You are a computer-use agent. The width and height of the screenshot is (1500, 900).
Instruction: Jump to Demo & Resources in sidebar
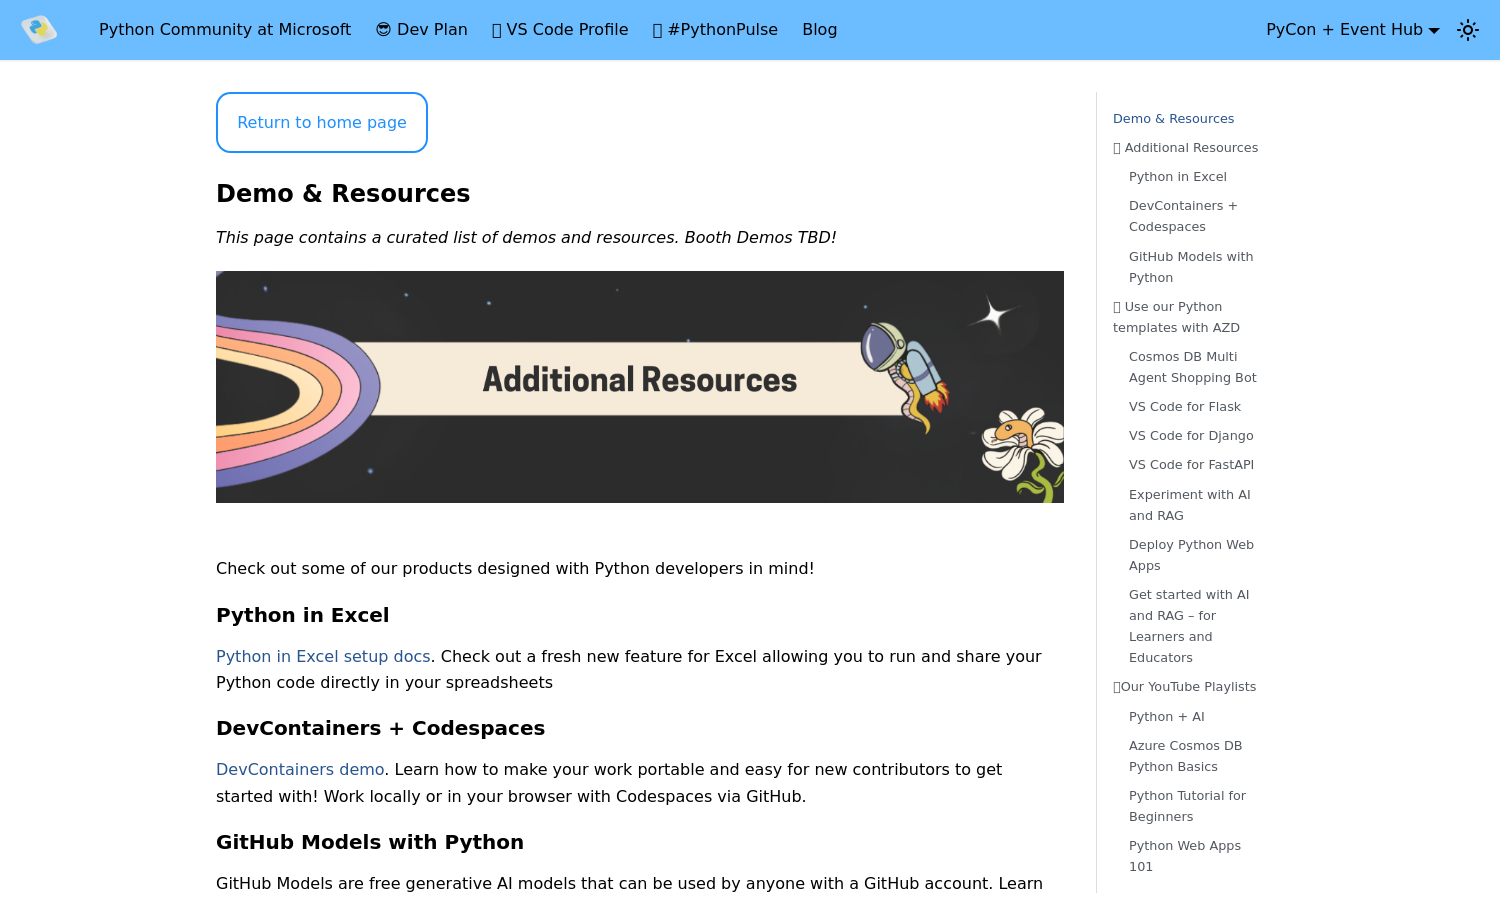pyautogui.click(x=1173, y=118)
